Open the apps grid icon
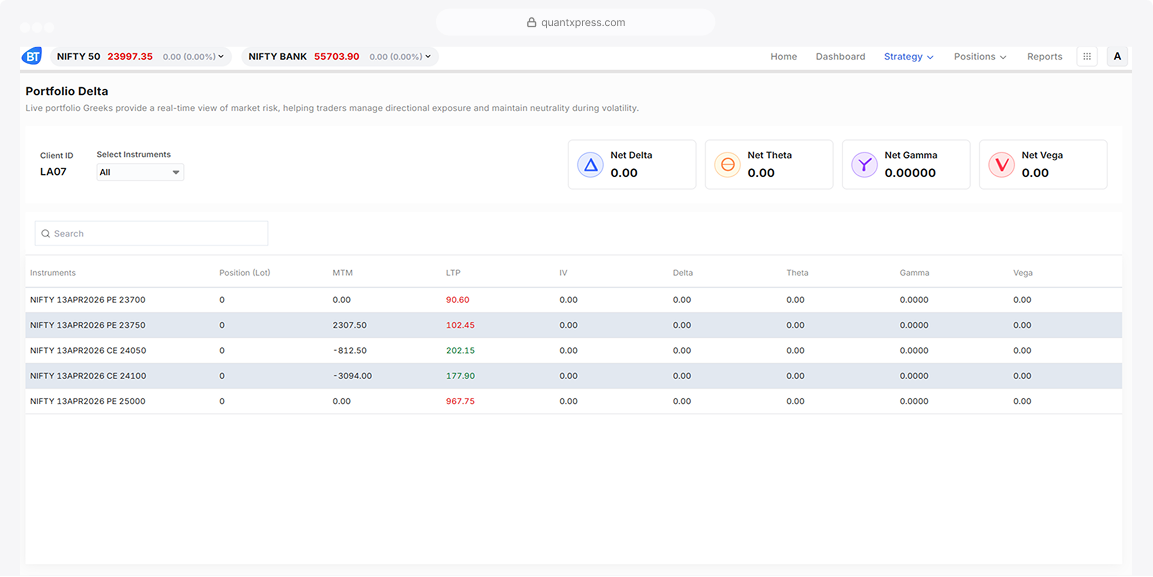This screenshot has width=1153, height=577. click(x=1087, y=57)
